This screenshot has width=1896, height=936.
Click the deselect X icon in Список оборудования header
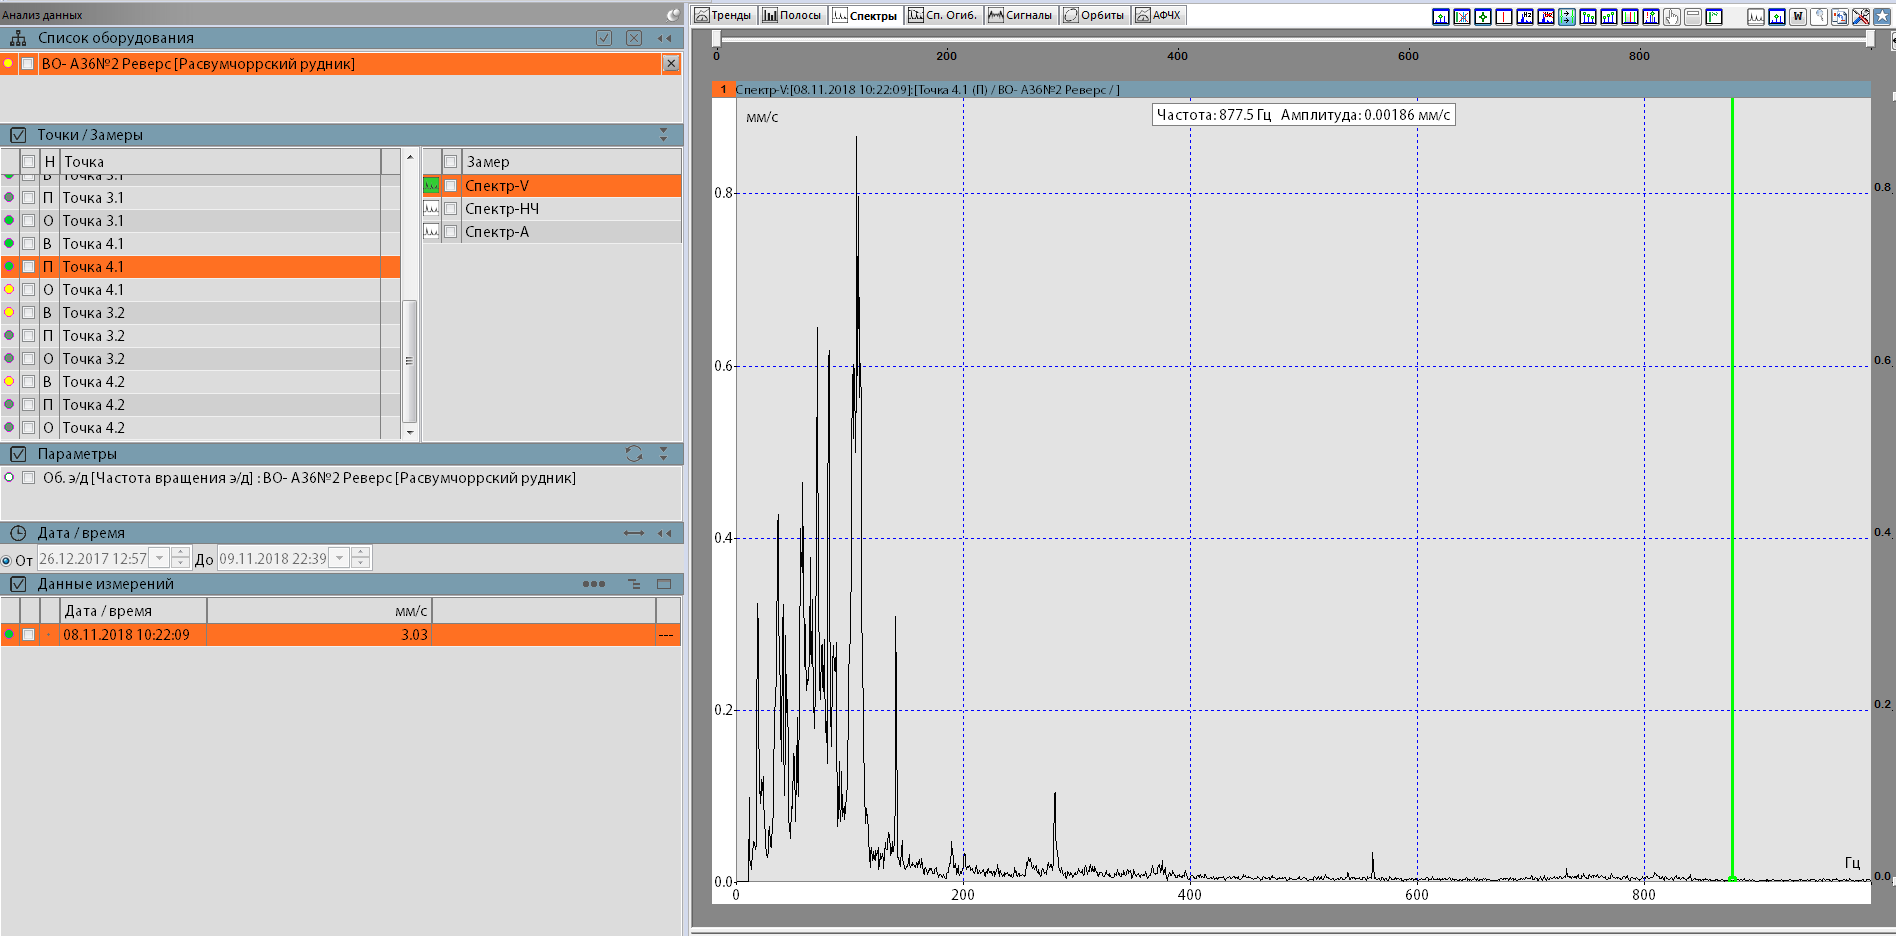(634, 38)
